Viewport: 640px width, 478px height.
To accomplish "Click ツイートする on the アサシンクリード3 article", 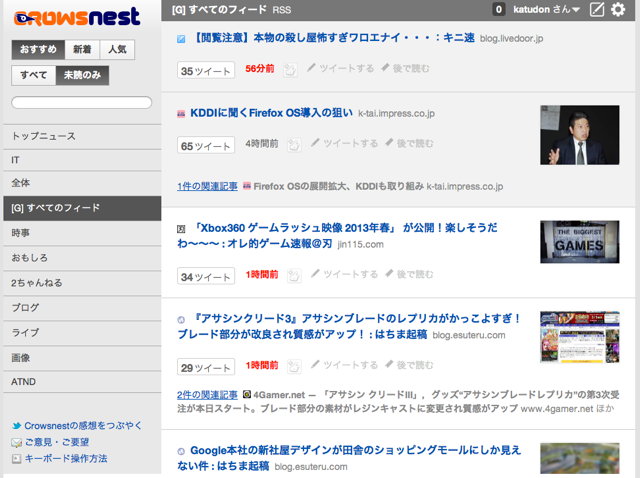I will click(344, 365).
